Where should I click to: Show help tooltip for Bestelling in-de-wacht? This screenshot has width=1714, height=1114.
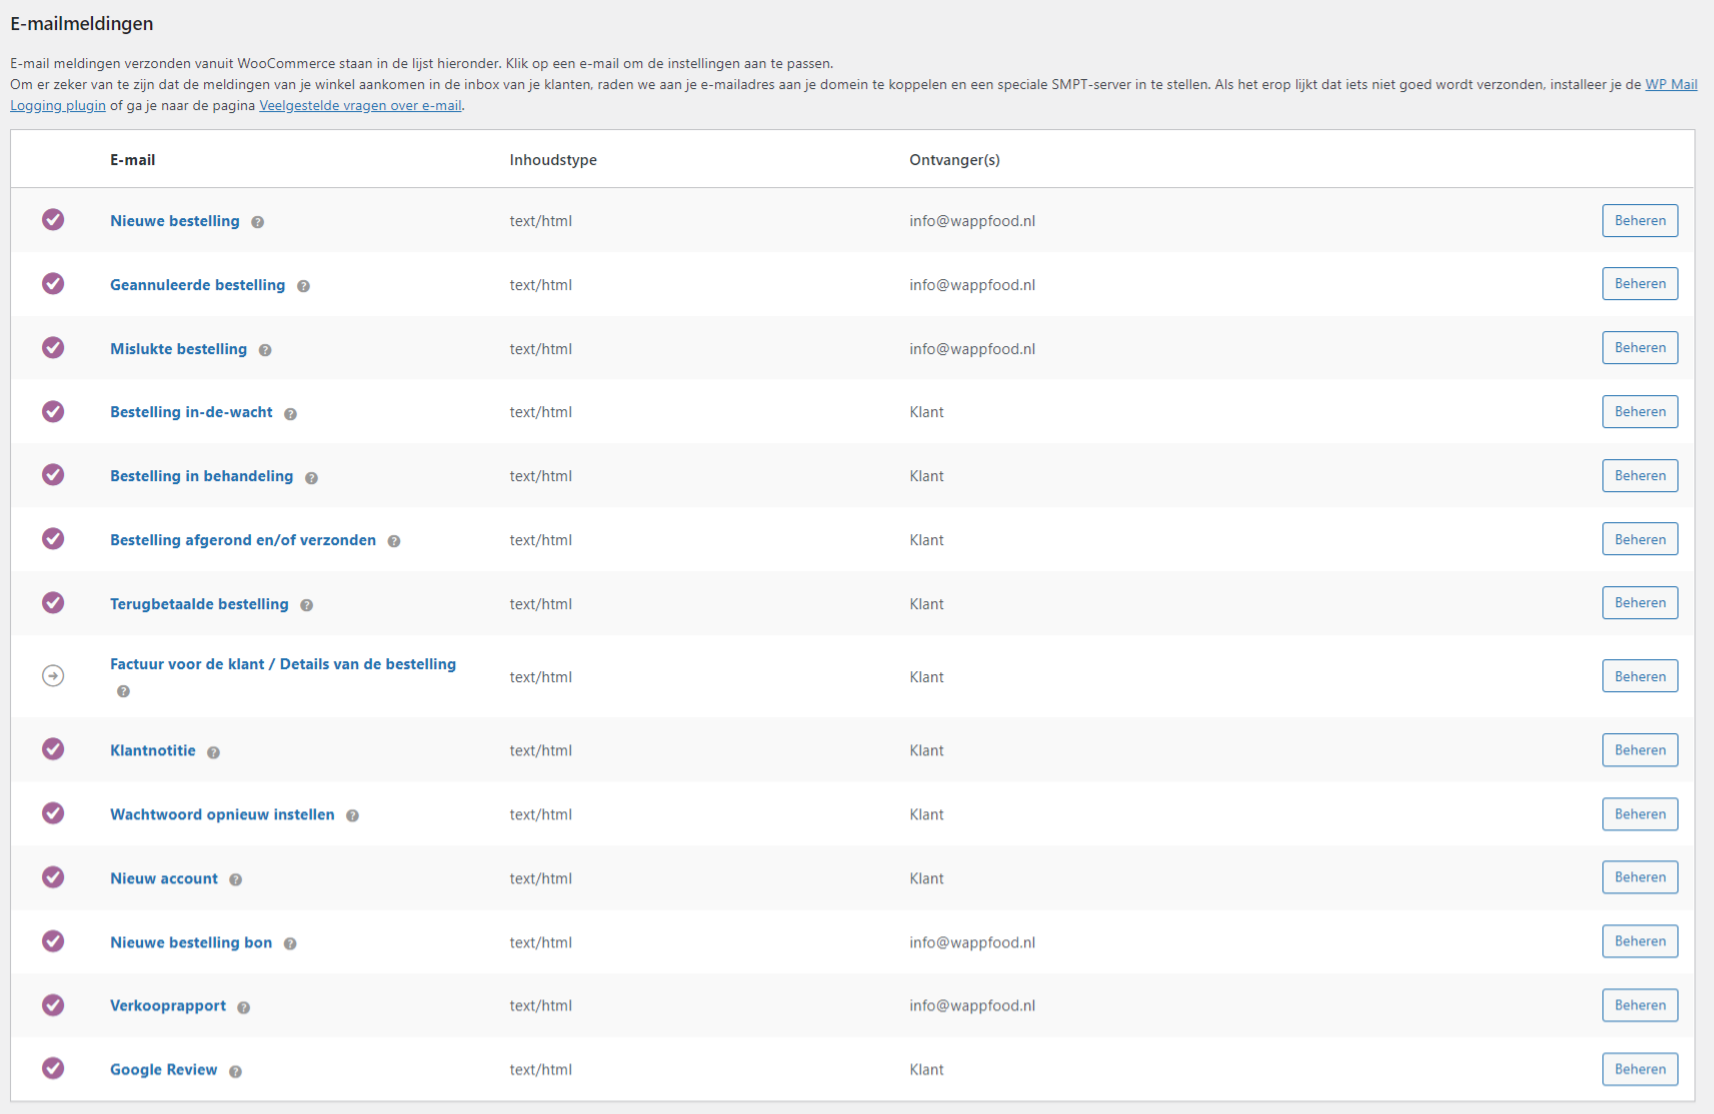tap(290, 414)
